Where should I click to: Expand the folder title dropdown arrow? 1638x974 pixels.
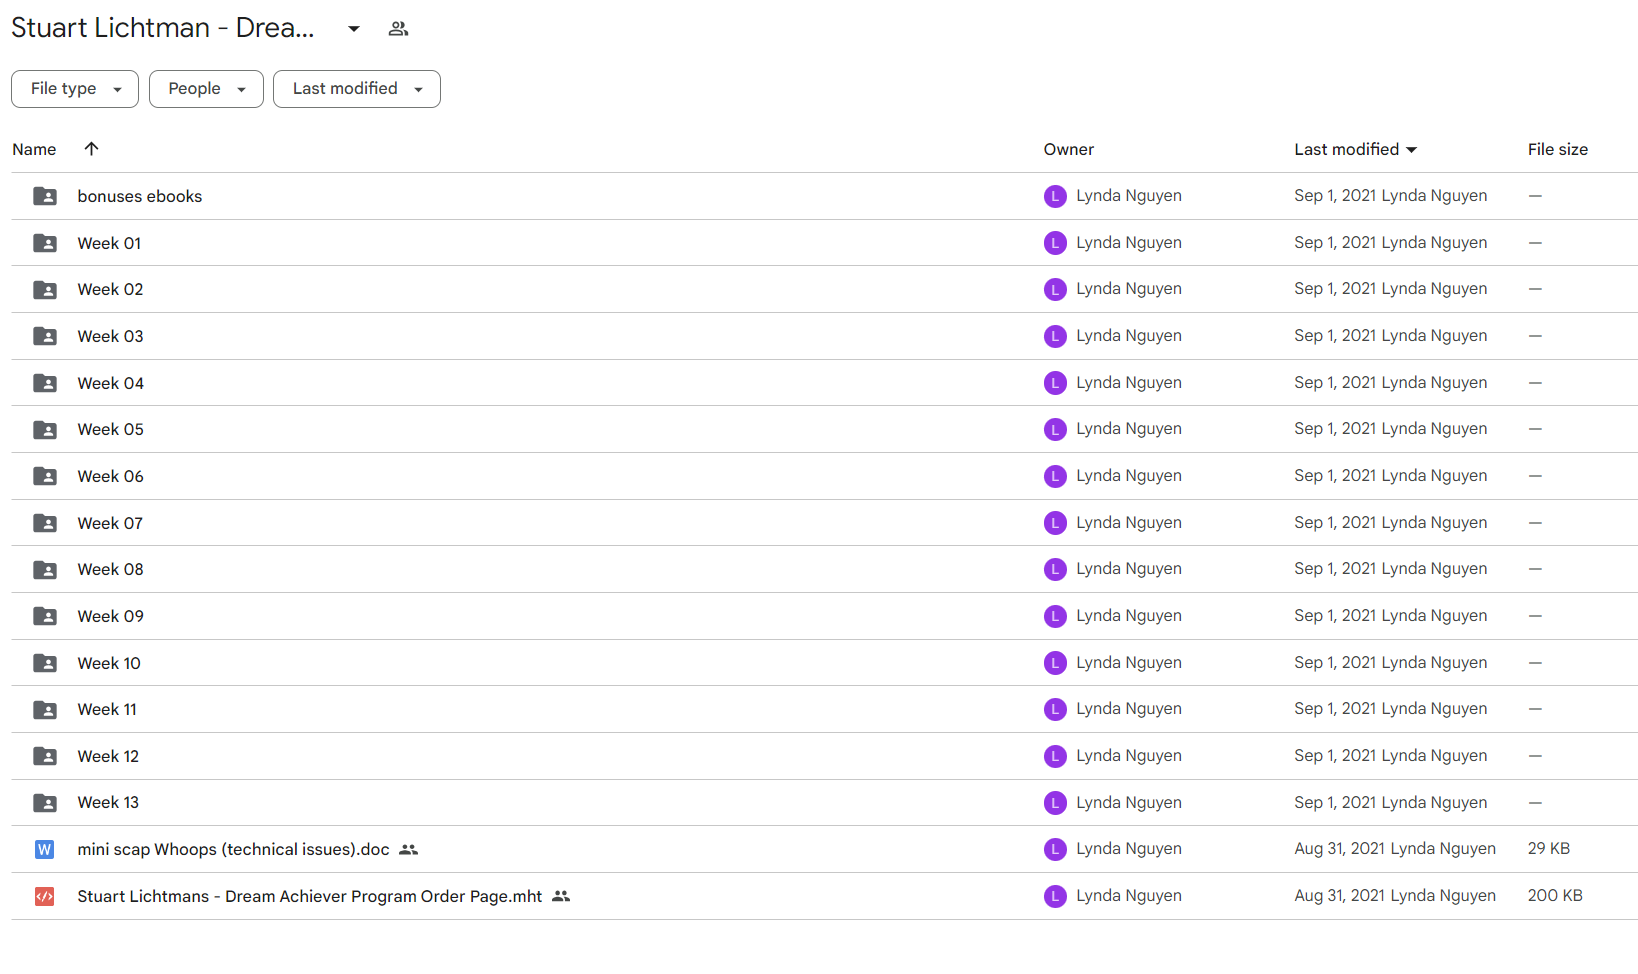click(x=354, y=29)
